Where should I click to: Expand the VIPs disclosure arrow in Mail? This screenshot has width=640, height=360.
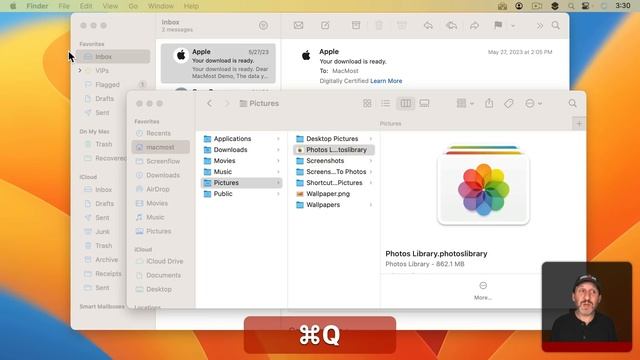point(80,70)
